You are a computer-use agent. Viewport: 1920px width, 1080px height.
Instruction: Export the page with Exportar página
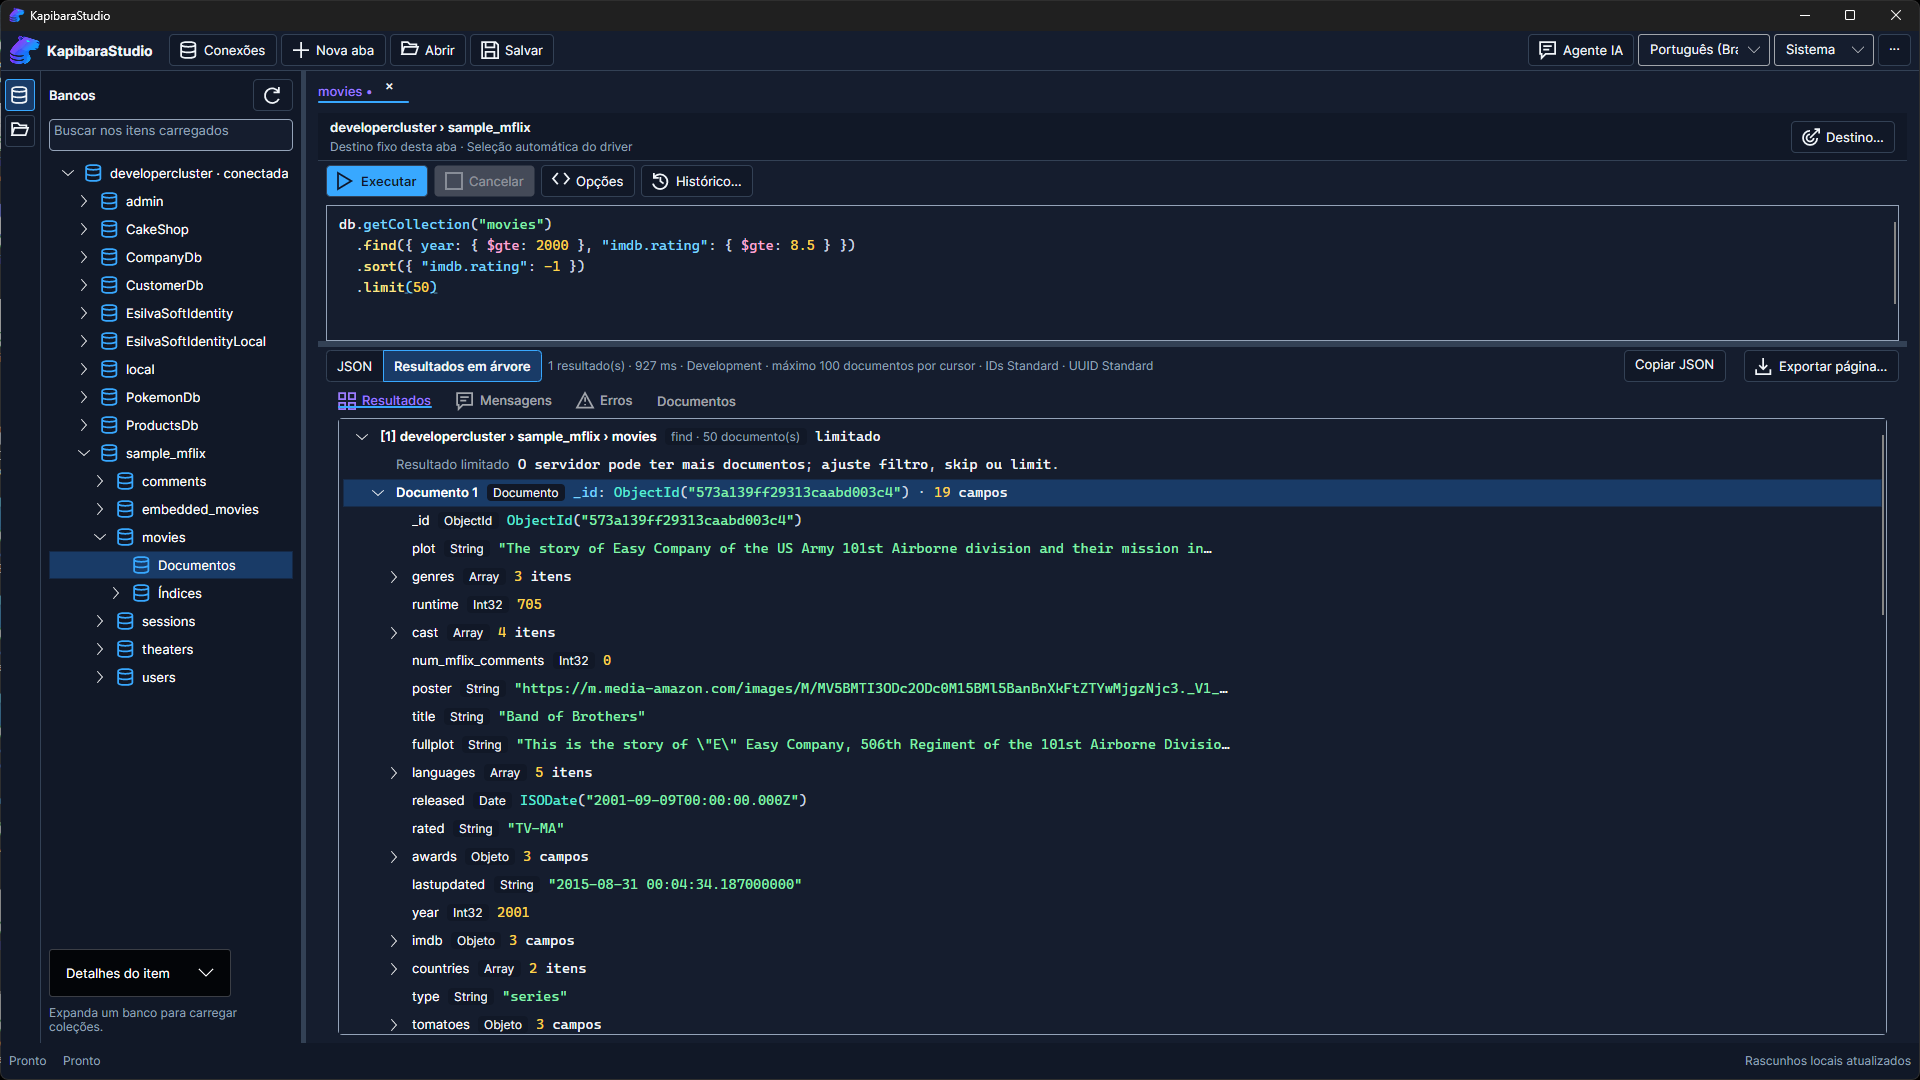click(x=1821, y=366)
